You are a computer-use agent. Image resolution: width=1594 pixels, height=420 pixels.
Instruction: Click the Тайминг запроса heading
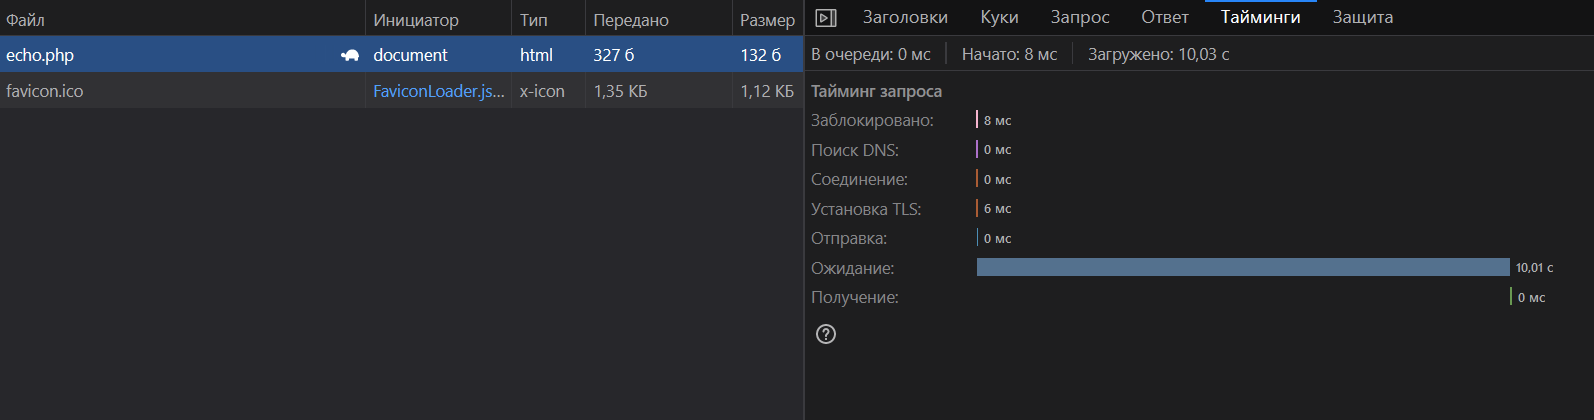[876, 91]
